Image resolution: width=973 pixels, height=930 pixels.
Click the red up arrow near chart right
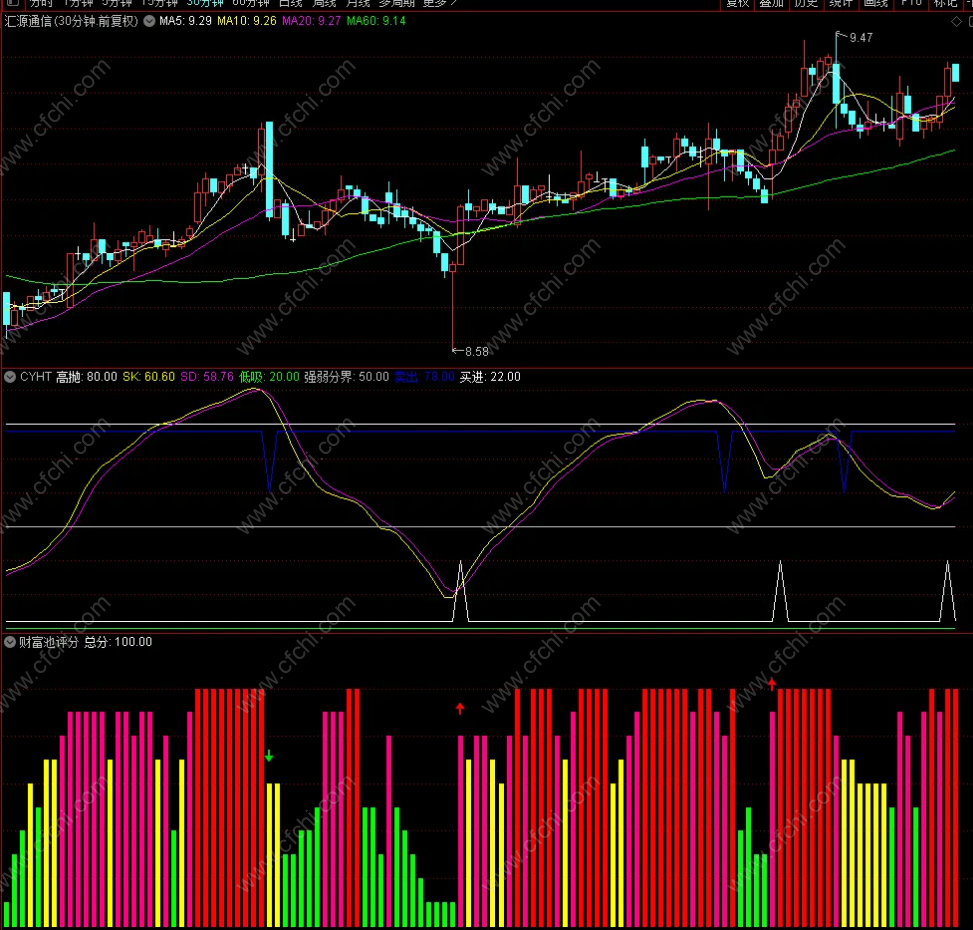click(x=772, y=683)
